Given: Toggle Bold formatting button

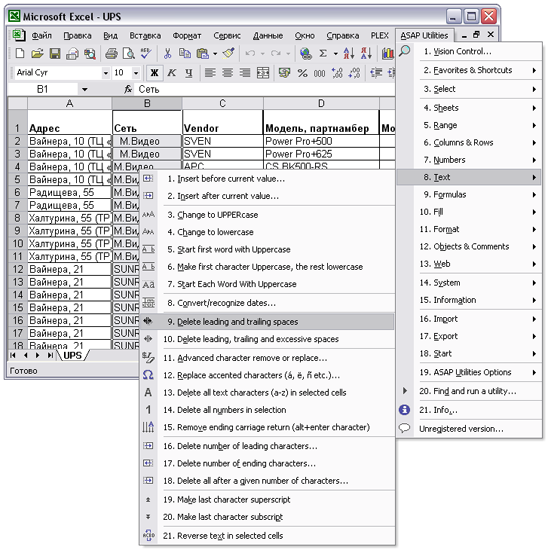Looking at the screenshot, I should (154, 73).
